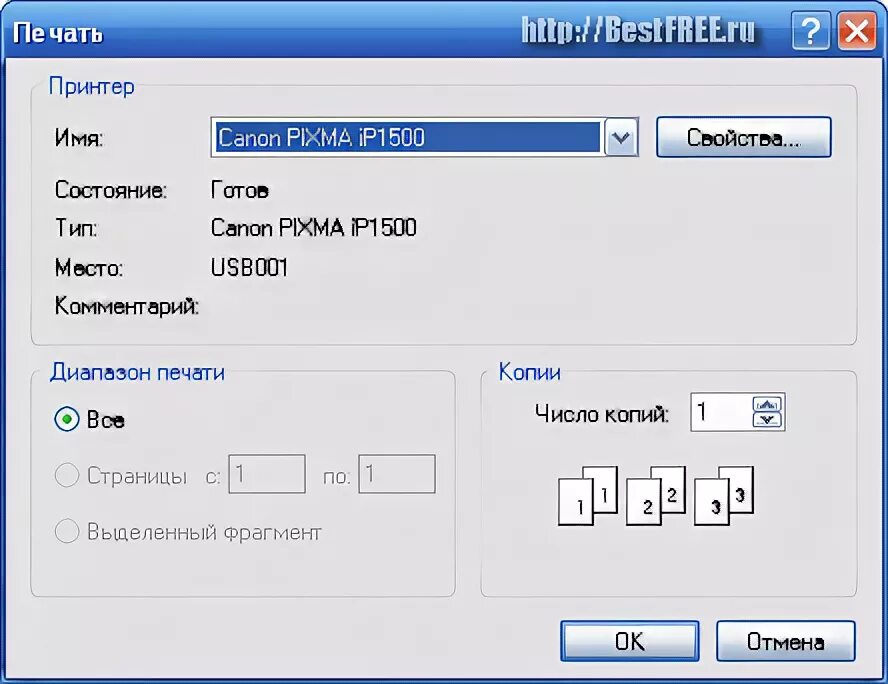Decrease number of copies with down arrow
The width and height of the screenshot is (888, 684).
coord(767,420)
